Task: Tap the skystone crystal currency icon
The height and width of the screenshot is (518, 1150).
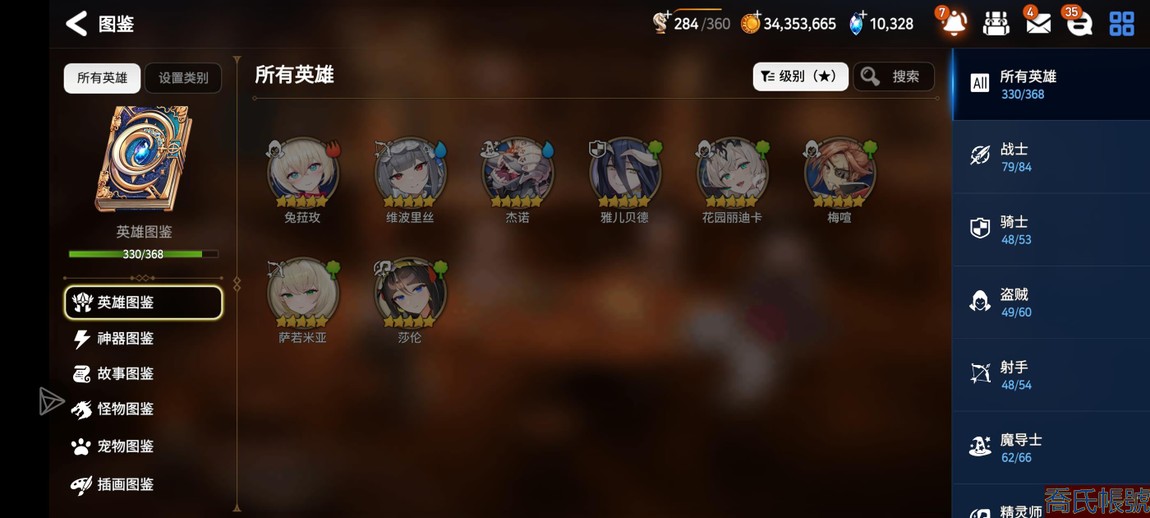Action: pyautogui.click(x=857, y=23)
